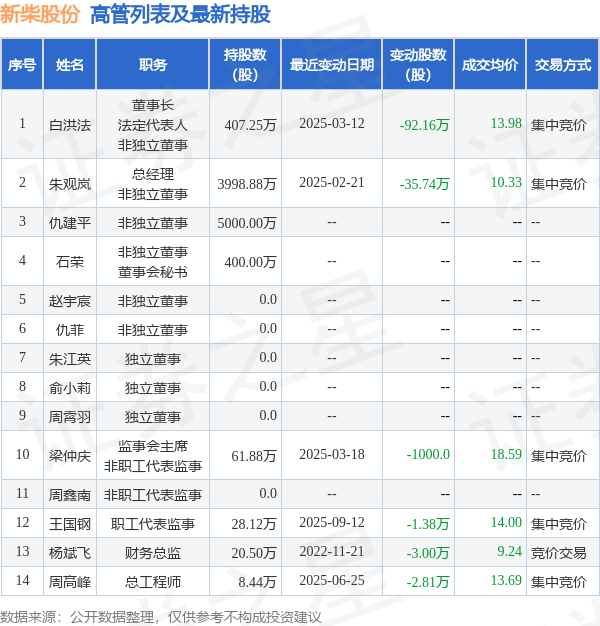
Task: Click the 数据来源 footer note
Action: click(160, 617)
